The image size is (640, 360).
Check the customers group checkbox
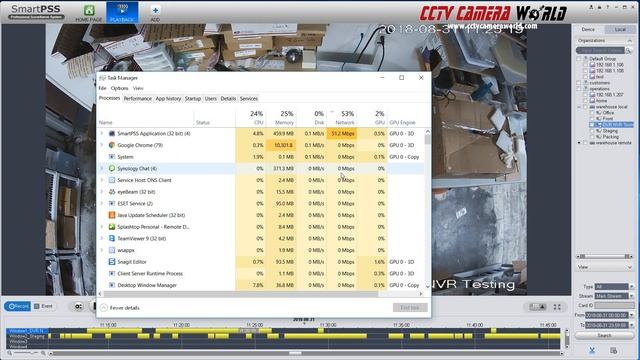coord(578,83)
